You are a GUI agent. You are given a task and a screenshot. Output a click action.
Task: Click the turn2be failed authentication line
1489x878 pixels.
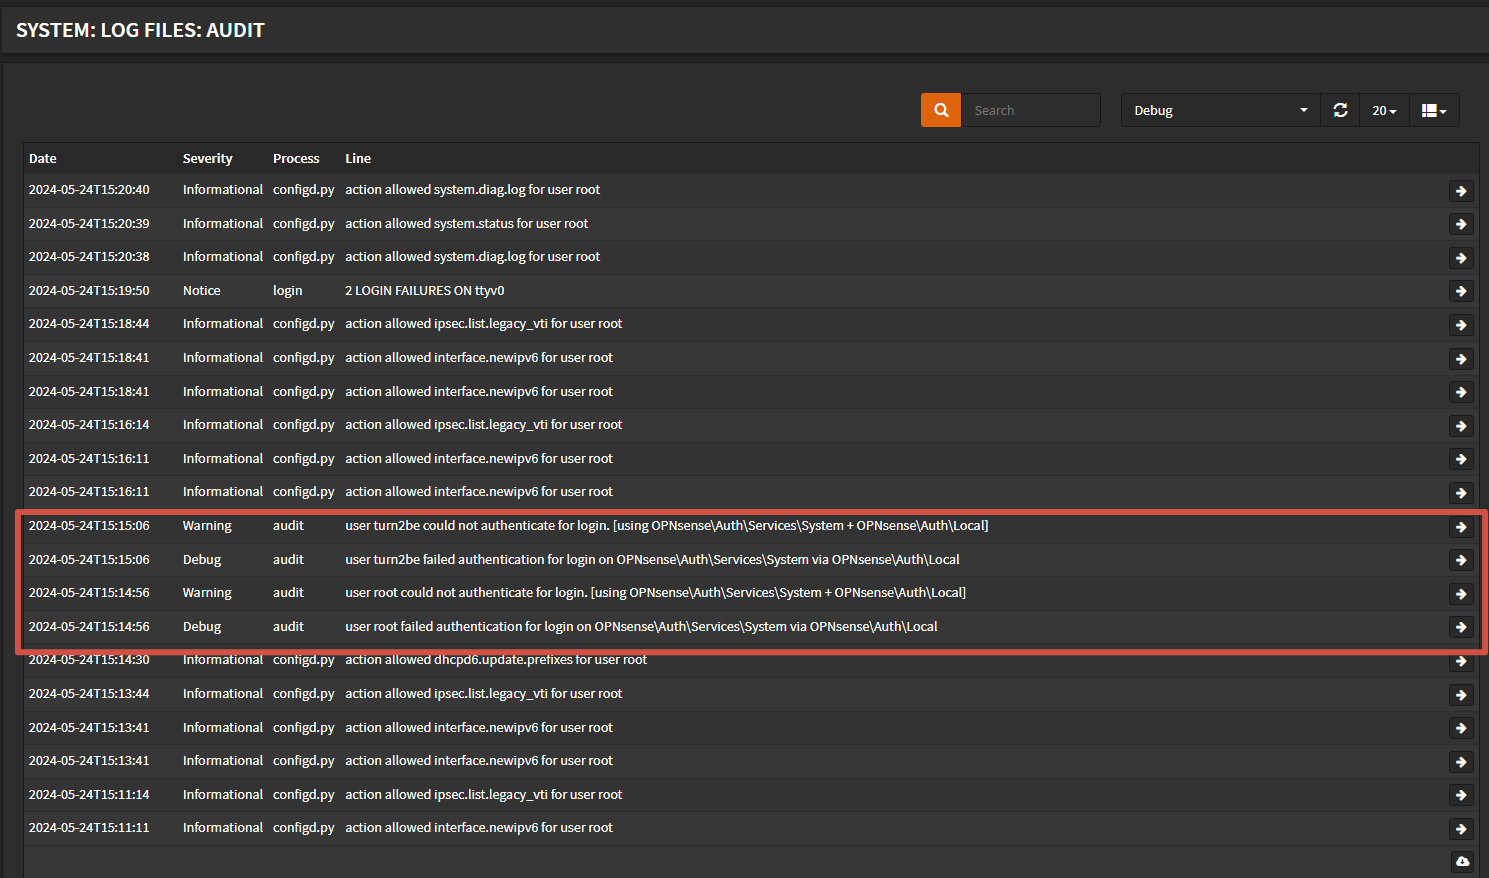tap(652, 559)
